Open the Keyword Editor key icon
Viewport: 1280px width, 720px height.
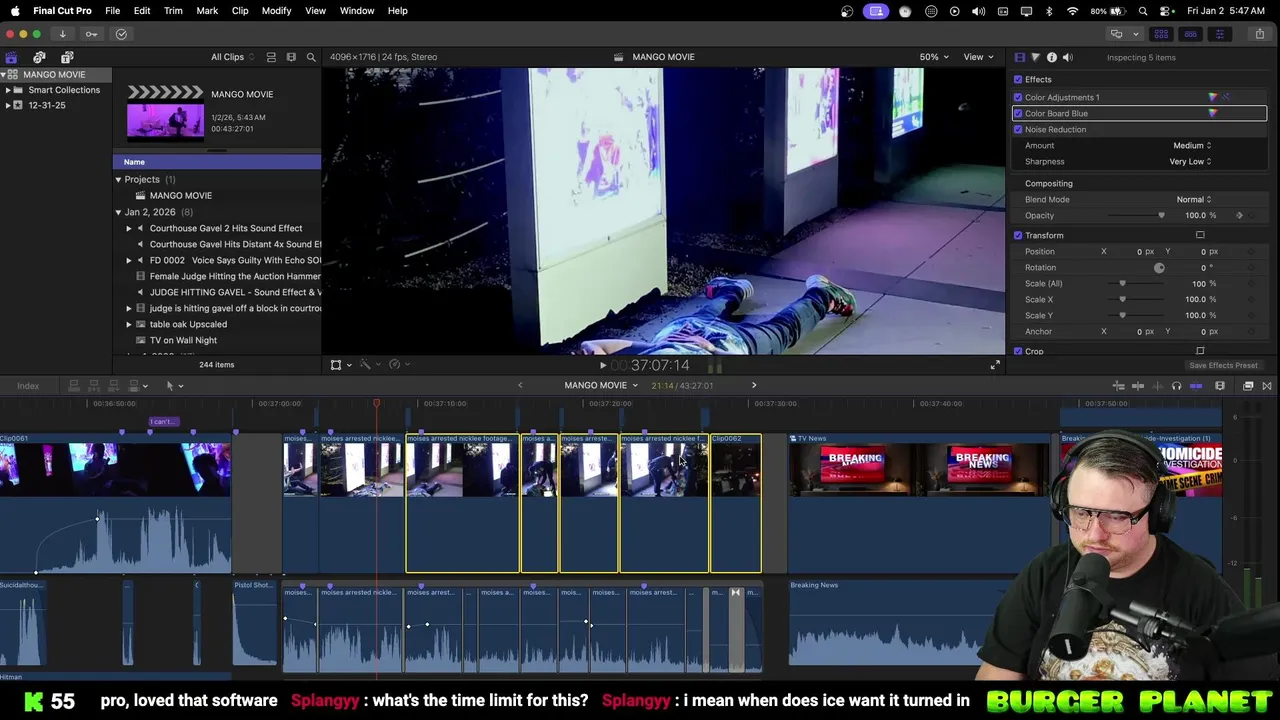click(91, 34)
